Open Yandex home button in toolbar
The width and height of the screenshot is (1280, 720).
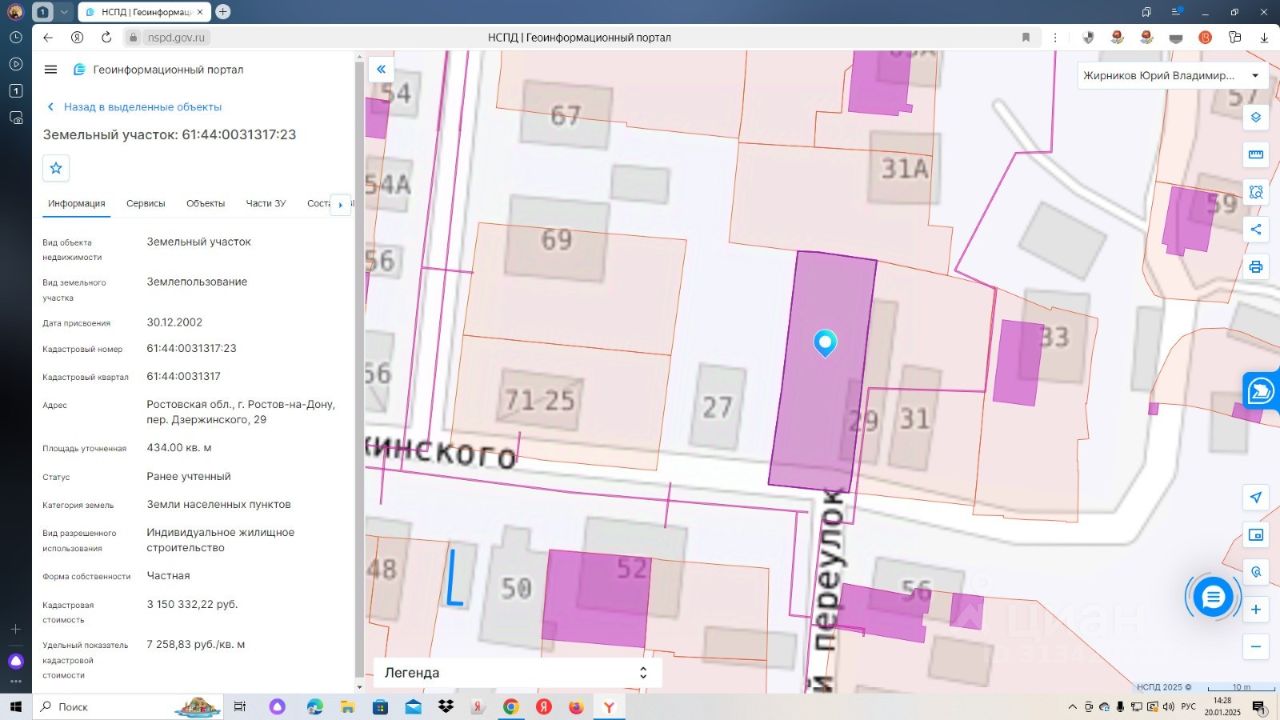click(77, 37)
